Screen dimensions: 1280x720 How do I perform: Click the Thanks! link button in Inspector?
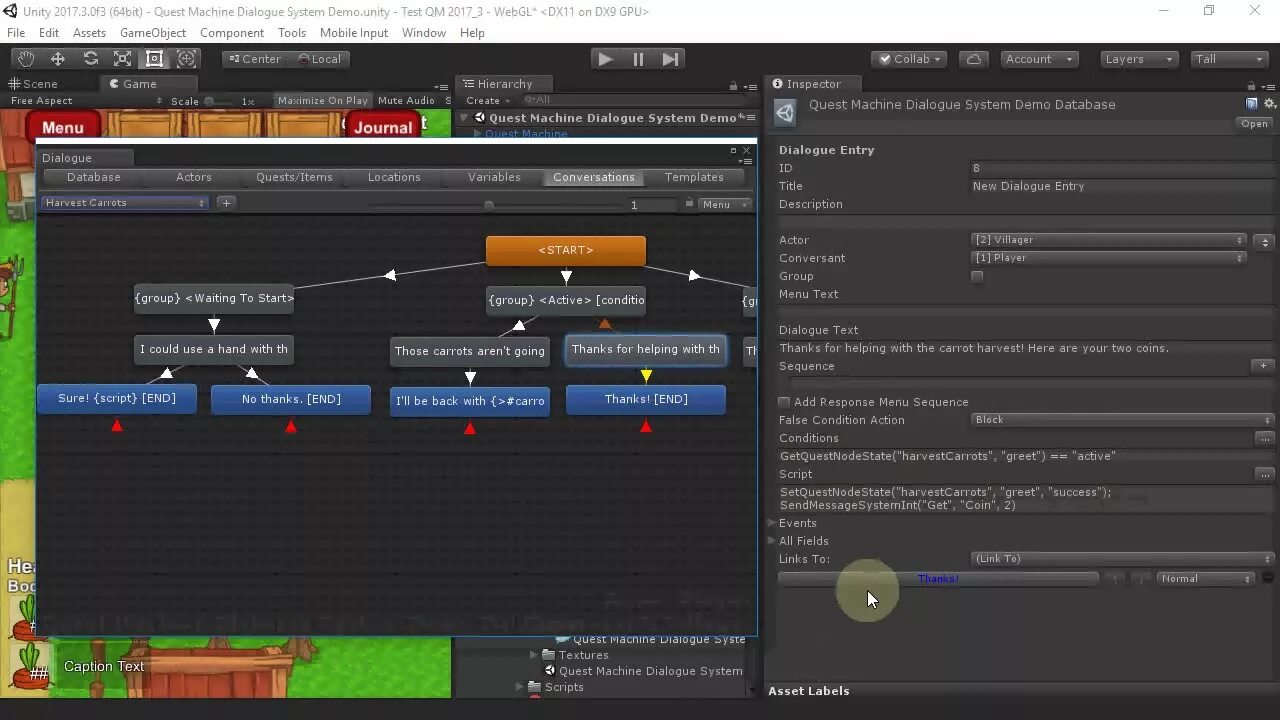click(938, 579)
